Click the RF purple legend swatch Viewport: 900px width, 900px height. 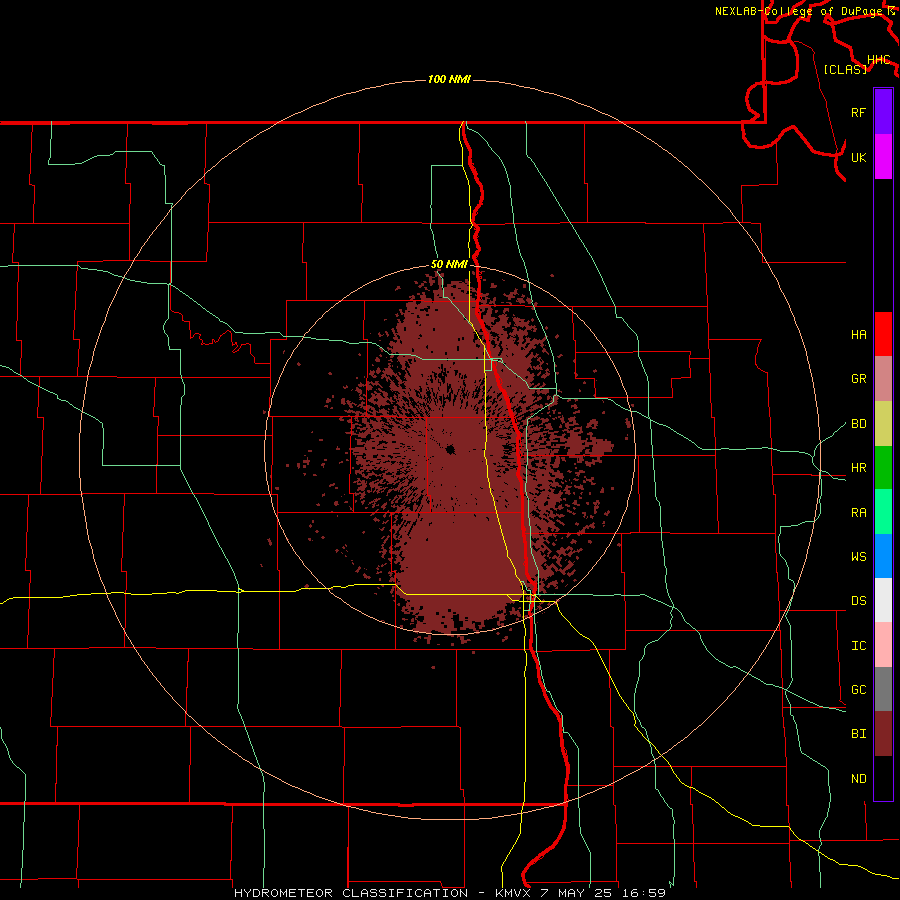pyautogui.click(x=883, y=112)
